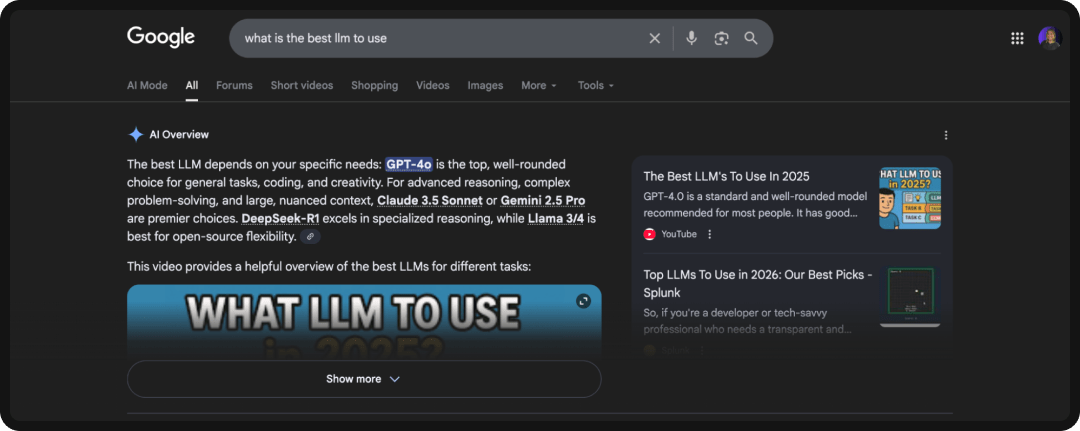Click the Google logo
The width and height of the screenshot is (1080, 431).
160,37
